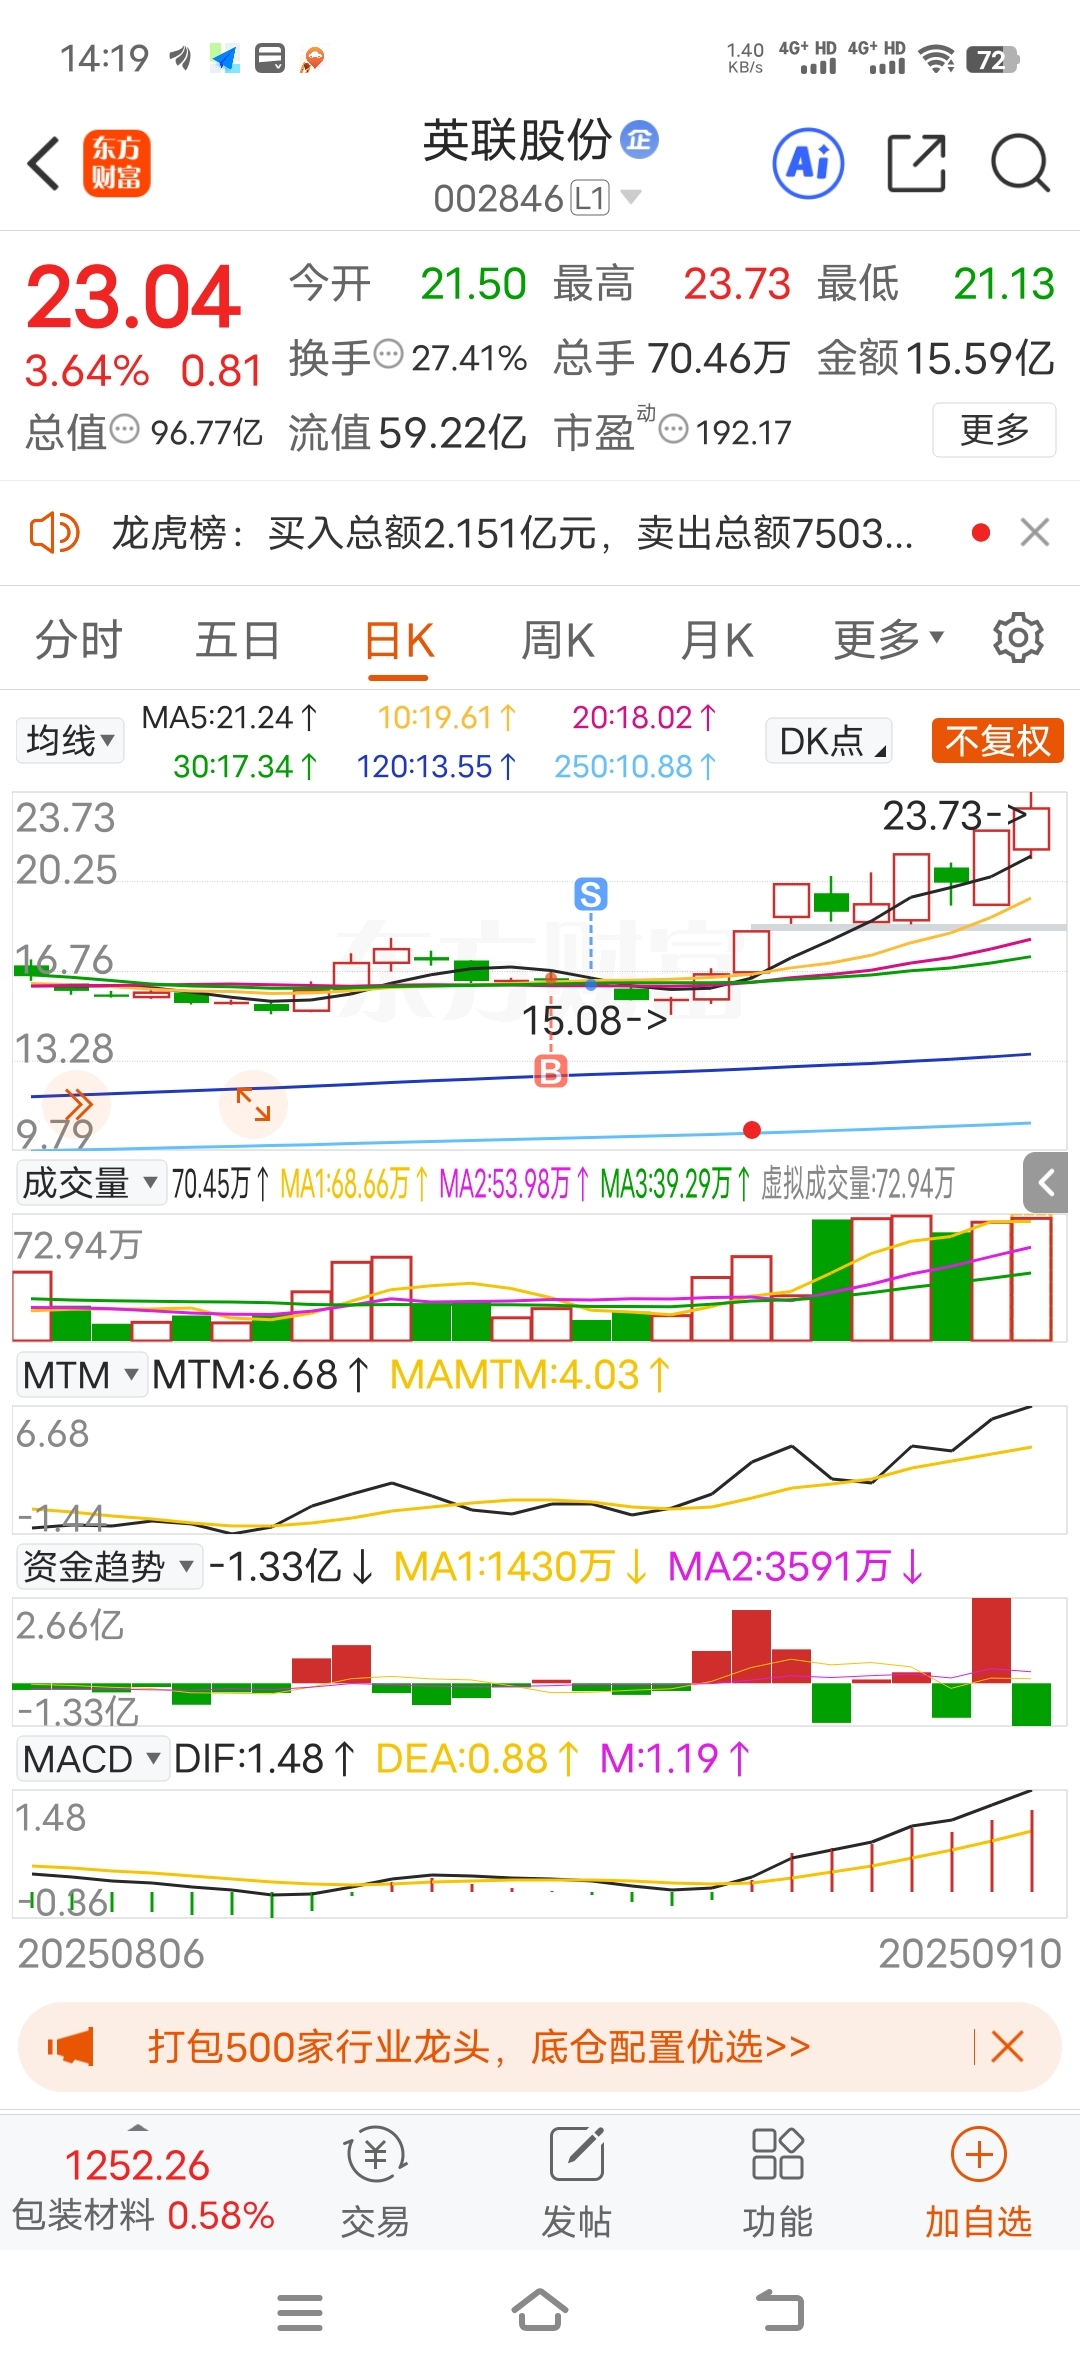Tap the MAMTM:4.03 value
1080x2376 pixels.
tap(530, 1375)
